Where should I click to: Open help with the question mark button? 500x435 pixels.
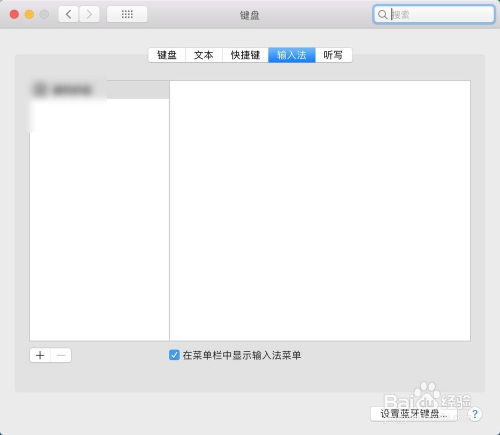pyautogui.click(x=475, y=414)
